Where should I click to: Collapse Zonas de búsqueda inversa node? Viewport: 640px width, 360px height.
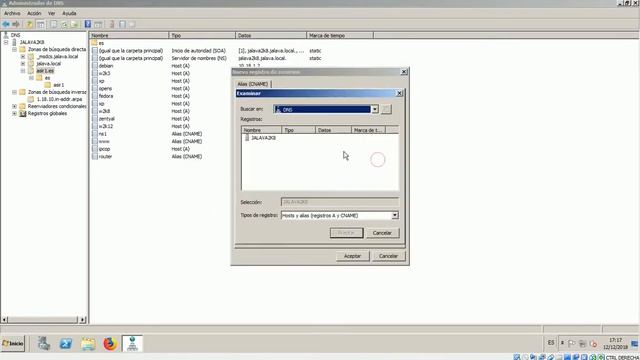[14, 92]
